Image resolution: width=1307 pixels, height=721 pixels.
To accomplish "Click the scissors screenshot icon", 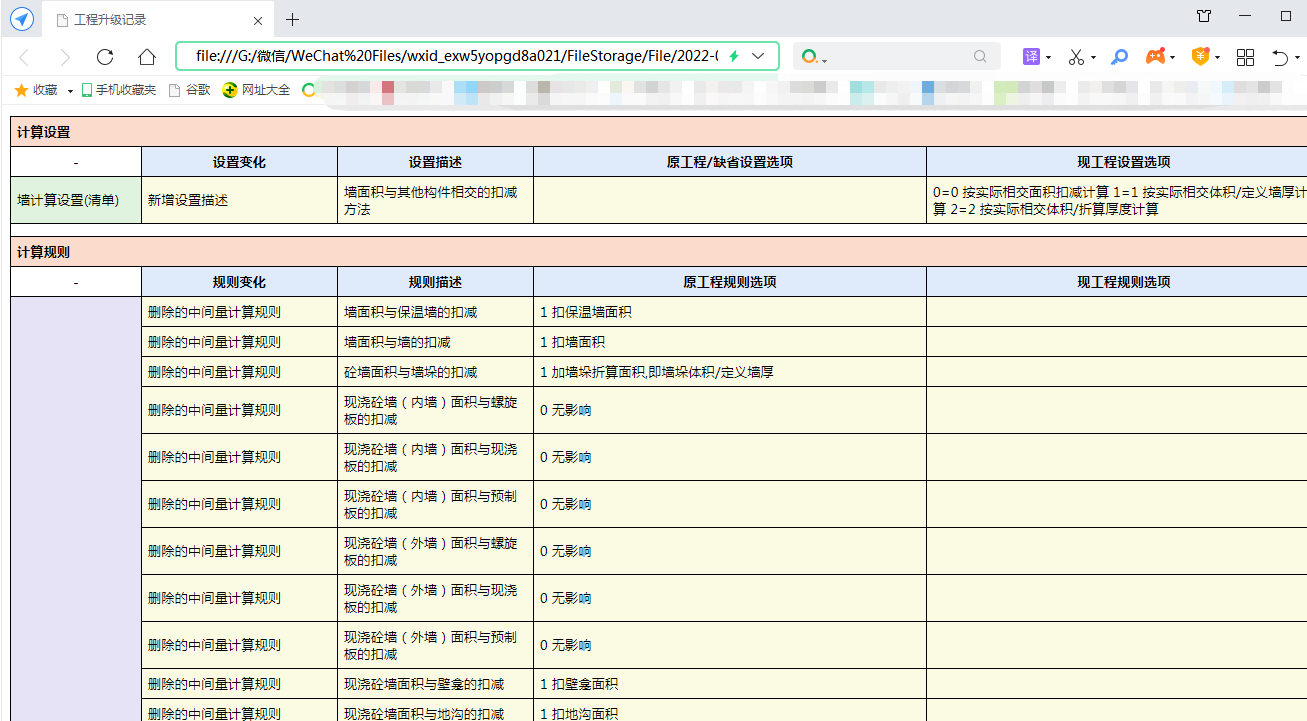I will (x=1076, y=57).
